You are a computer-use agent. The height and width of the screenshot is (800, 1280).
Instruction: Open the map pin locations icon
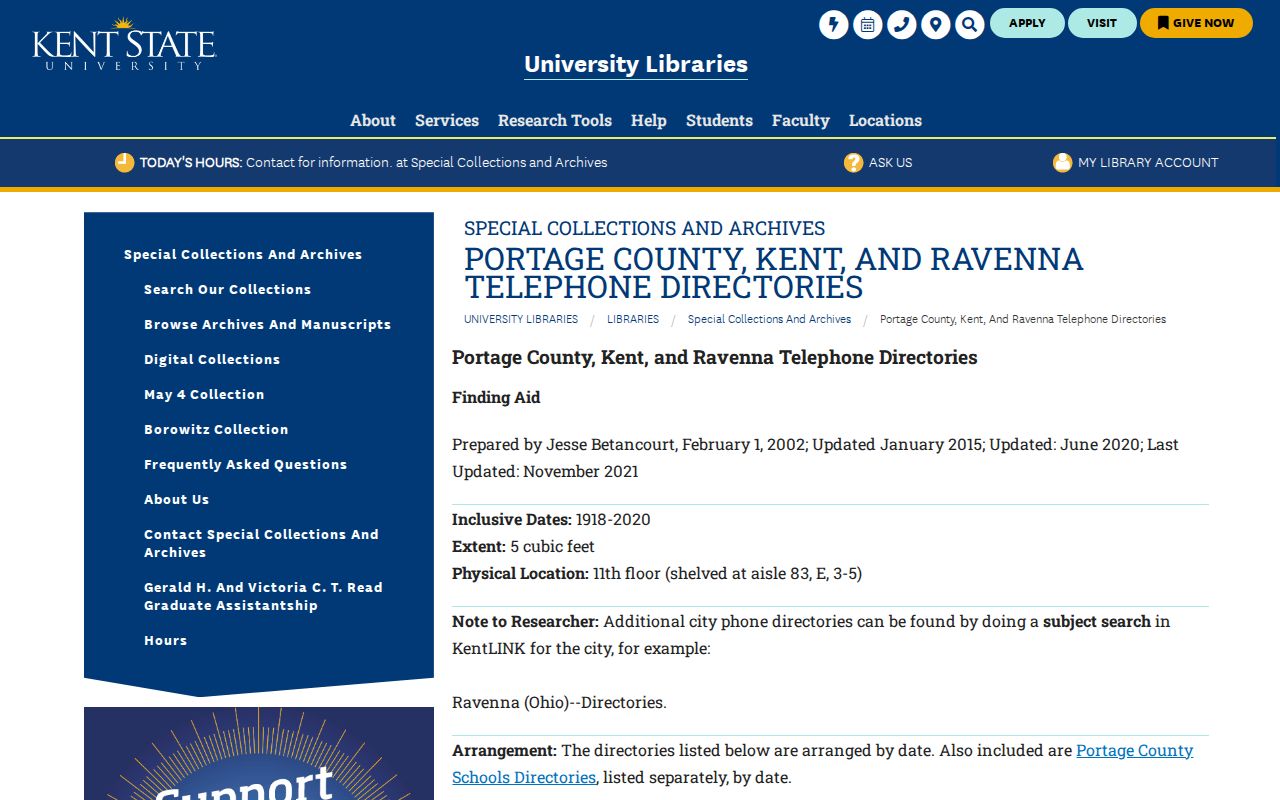click(x=936, y=24)
